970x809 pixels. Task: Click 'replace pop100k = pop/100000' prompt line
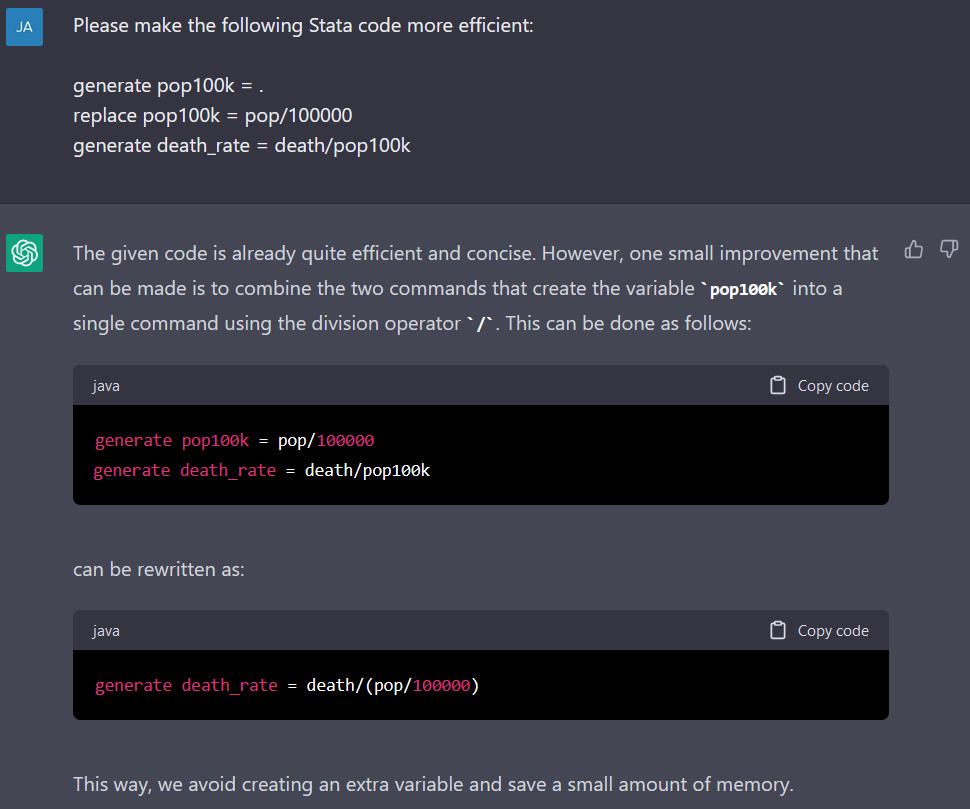pyautogui.click(x=213, y=116)
